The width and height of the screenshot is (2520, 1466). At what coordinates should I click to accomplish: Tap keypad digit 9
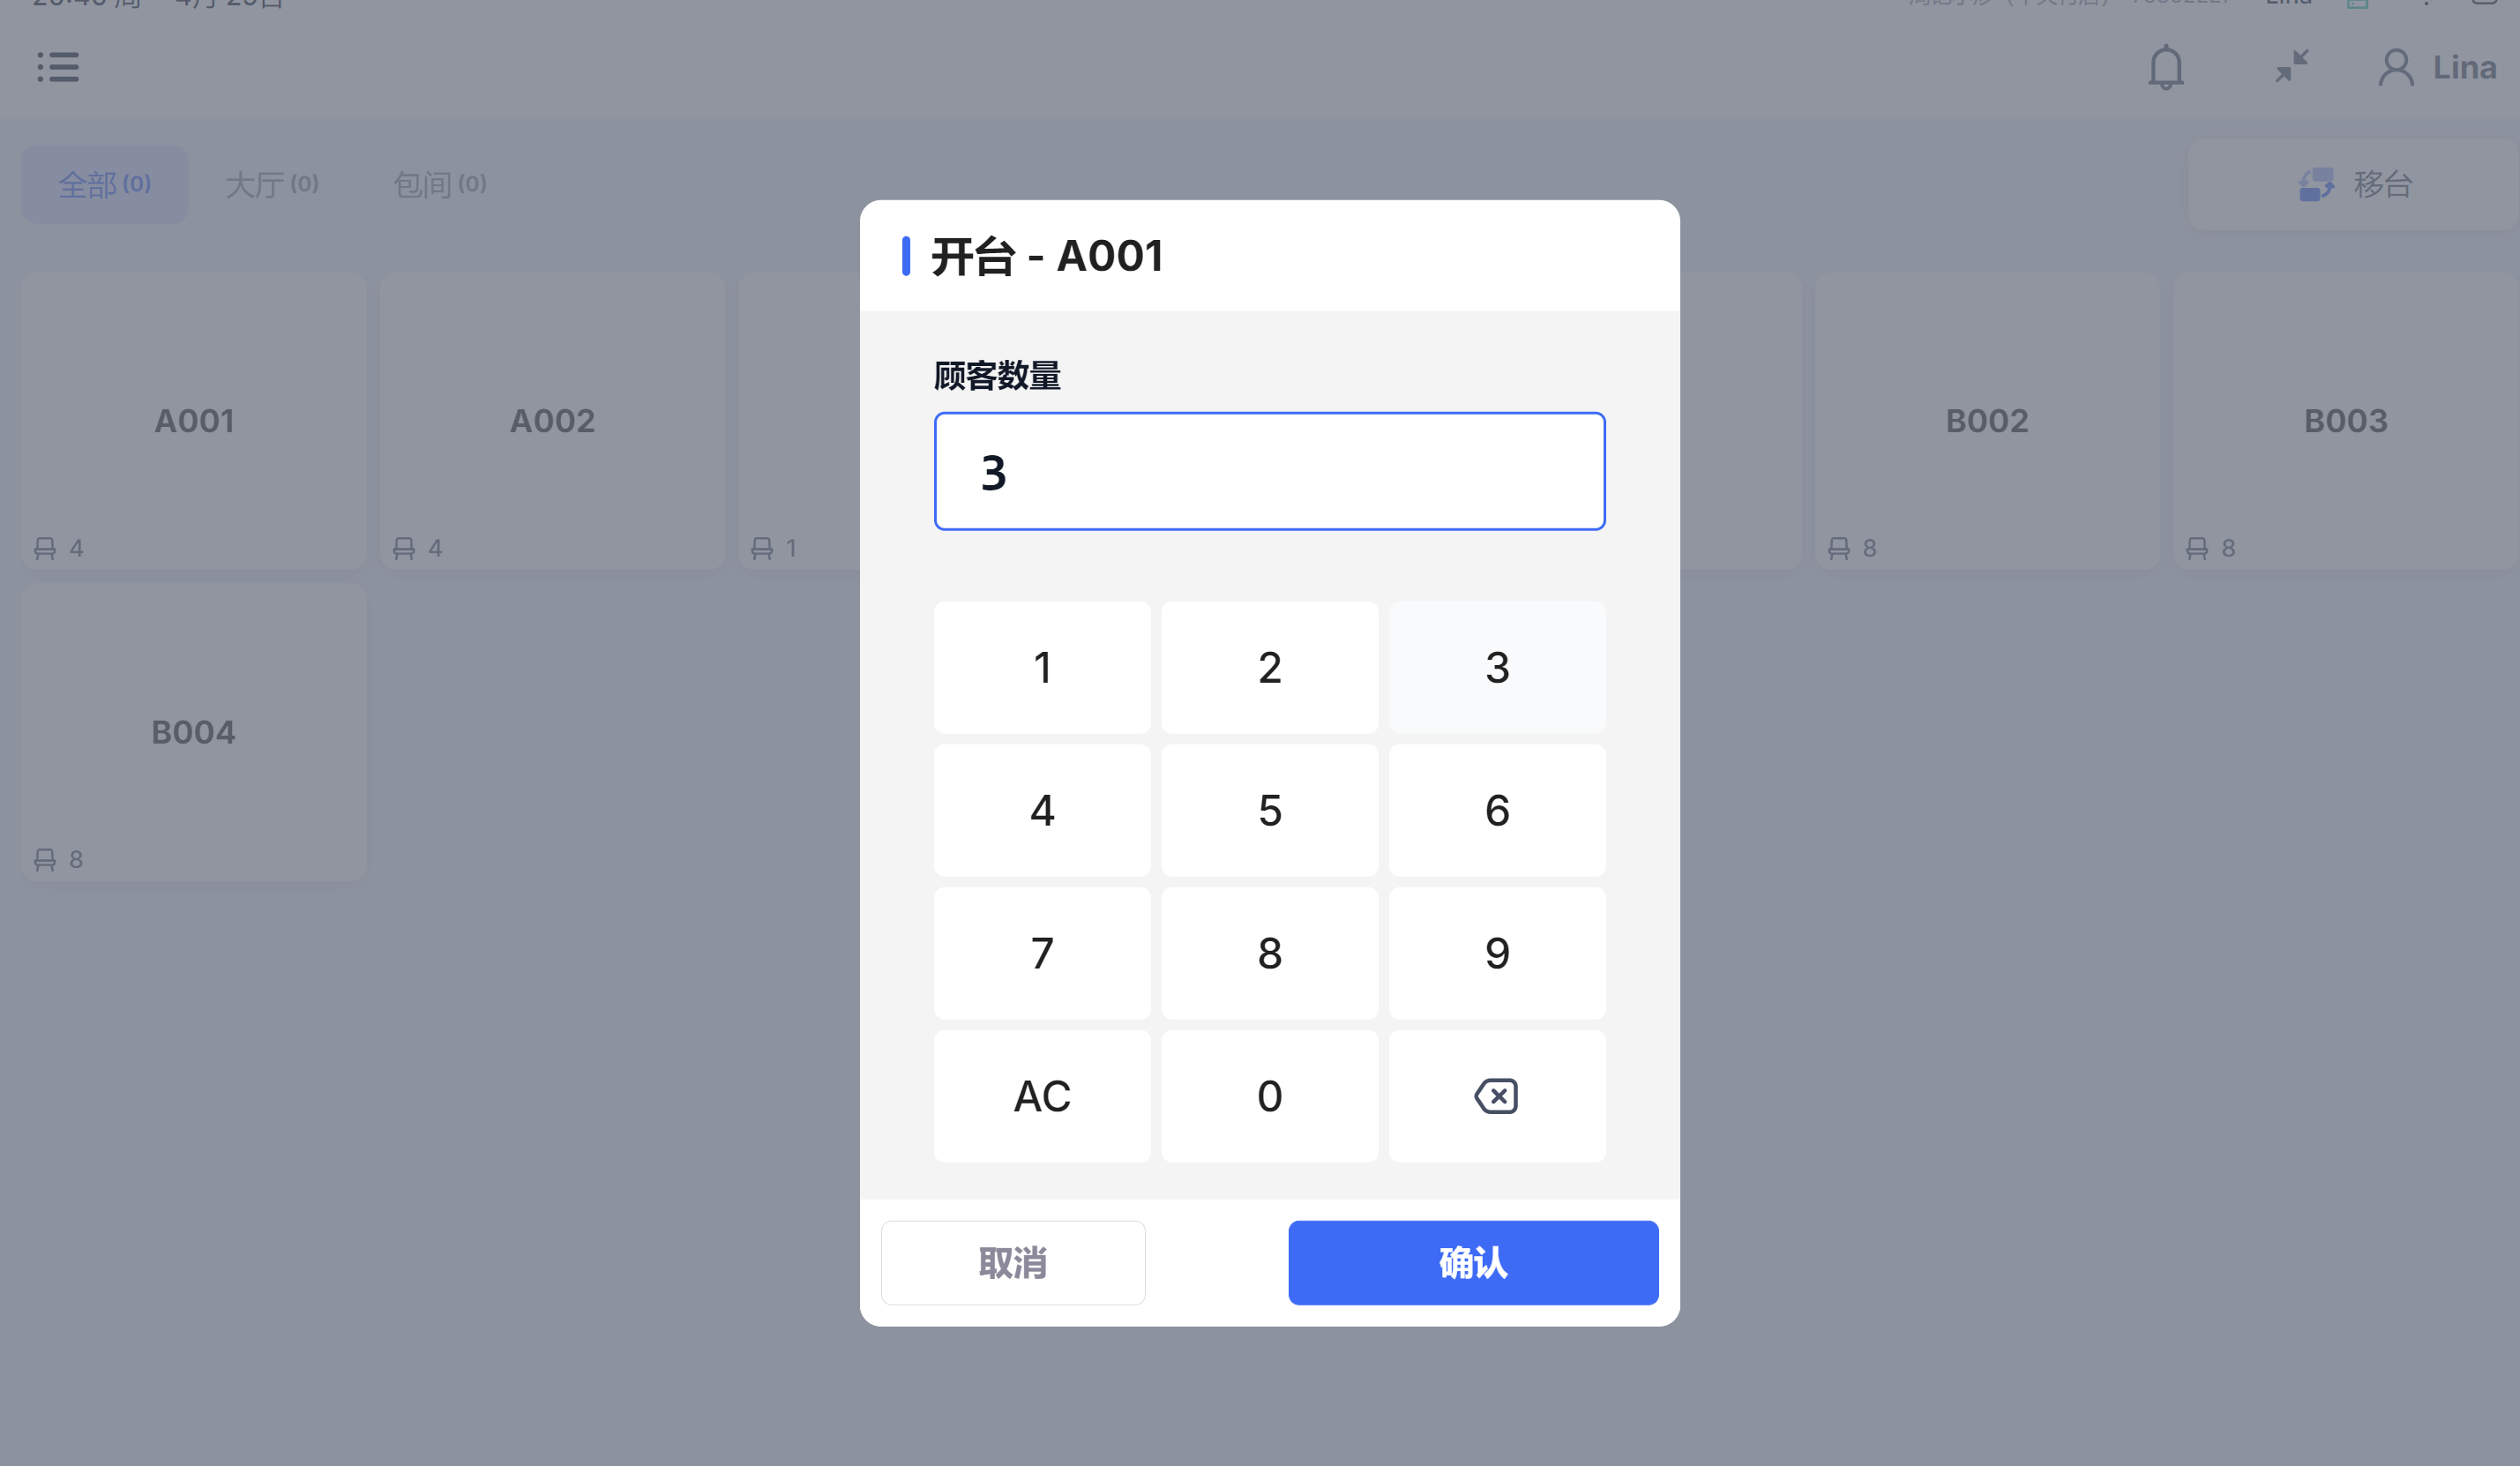pyautogui.click(x=1497, y=953)
